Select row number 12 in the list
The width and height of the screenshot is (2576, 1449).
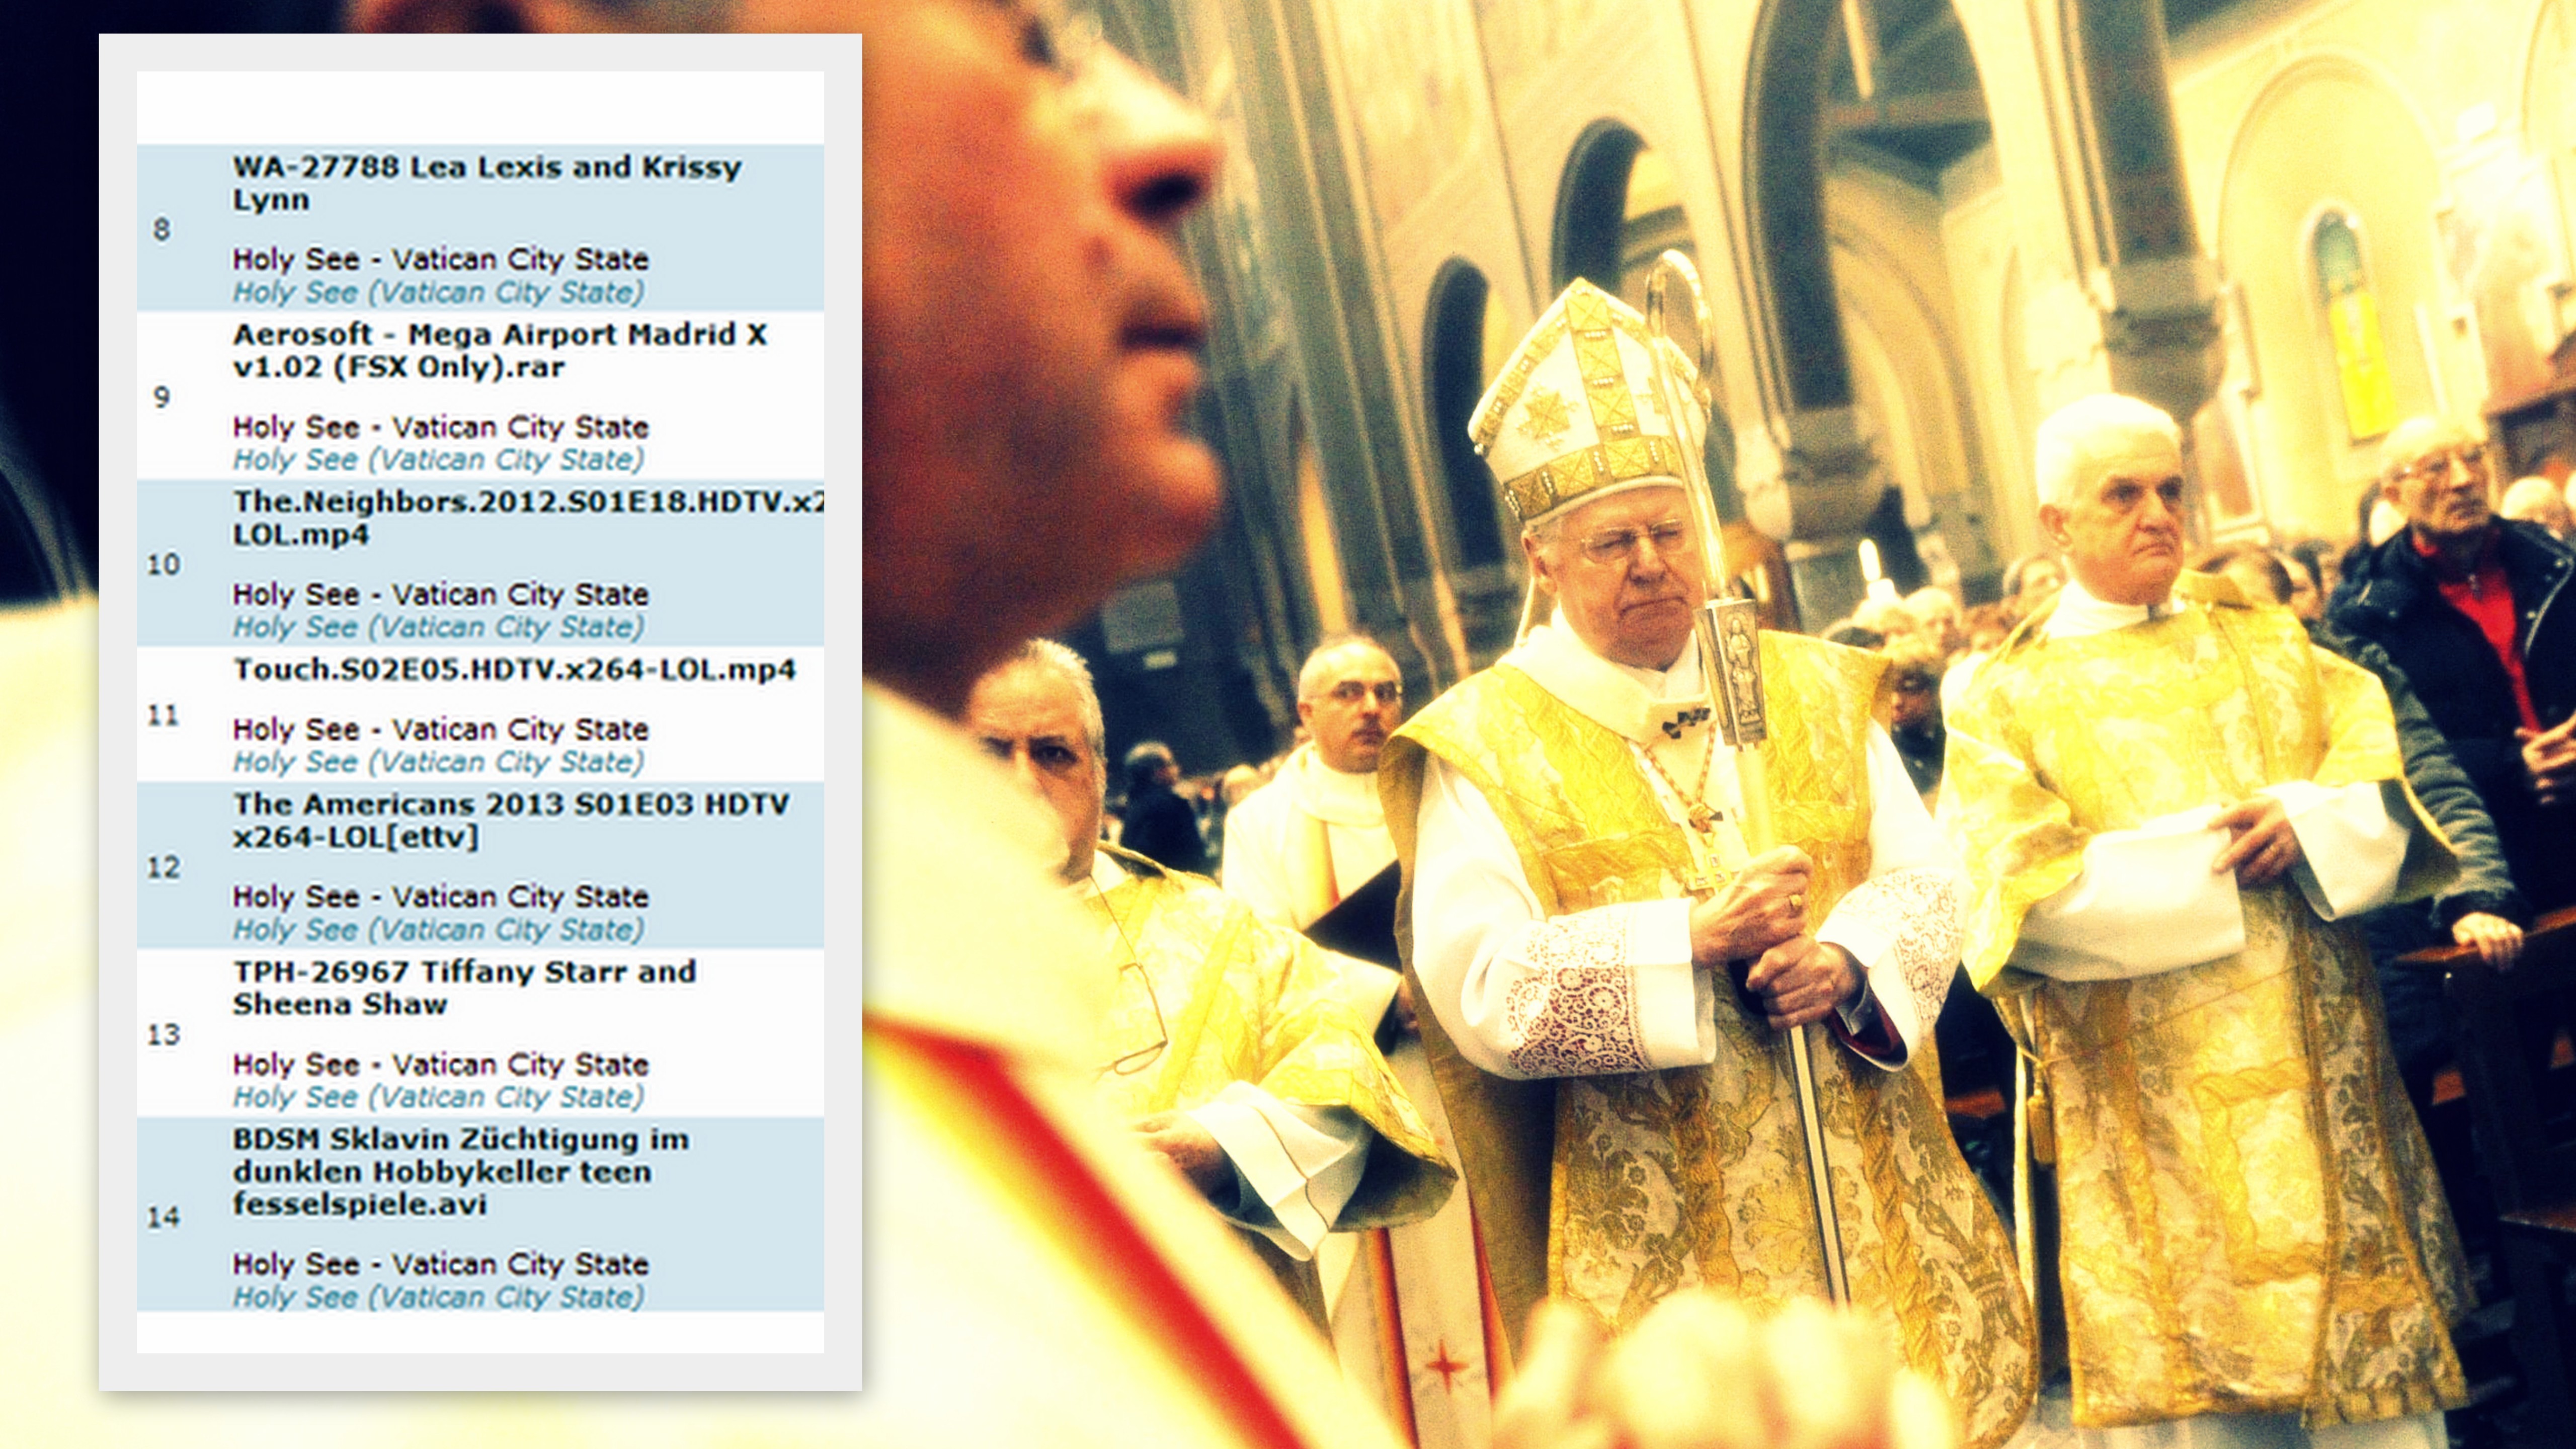click(x=163, y=867)
